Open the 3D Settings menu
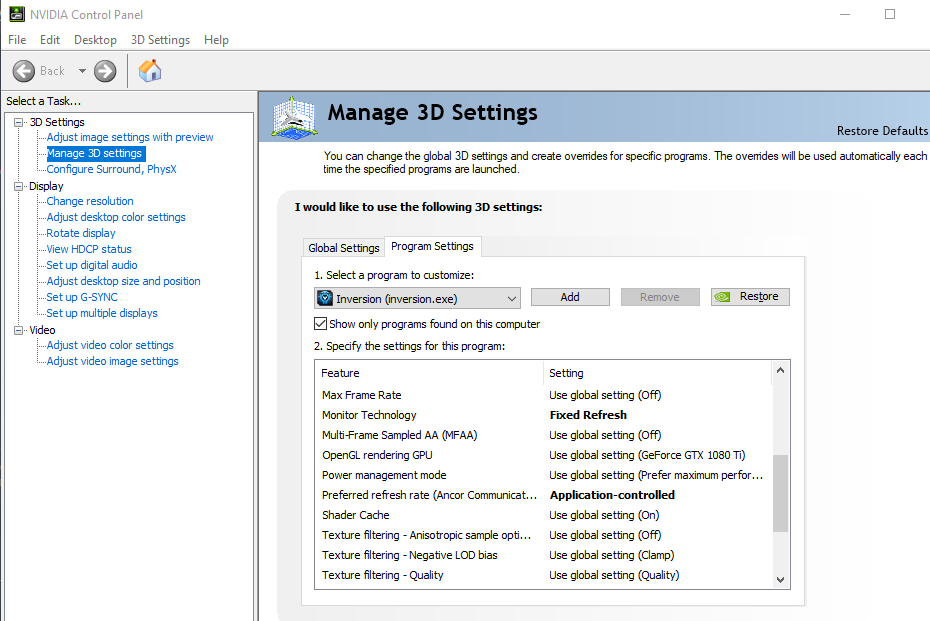Screen dimensions: 930x621 point(160,40)
